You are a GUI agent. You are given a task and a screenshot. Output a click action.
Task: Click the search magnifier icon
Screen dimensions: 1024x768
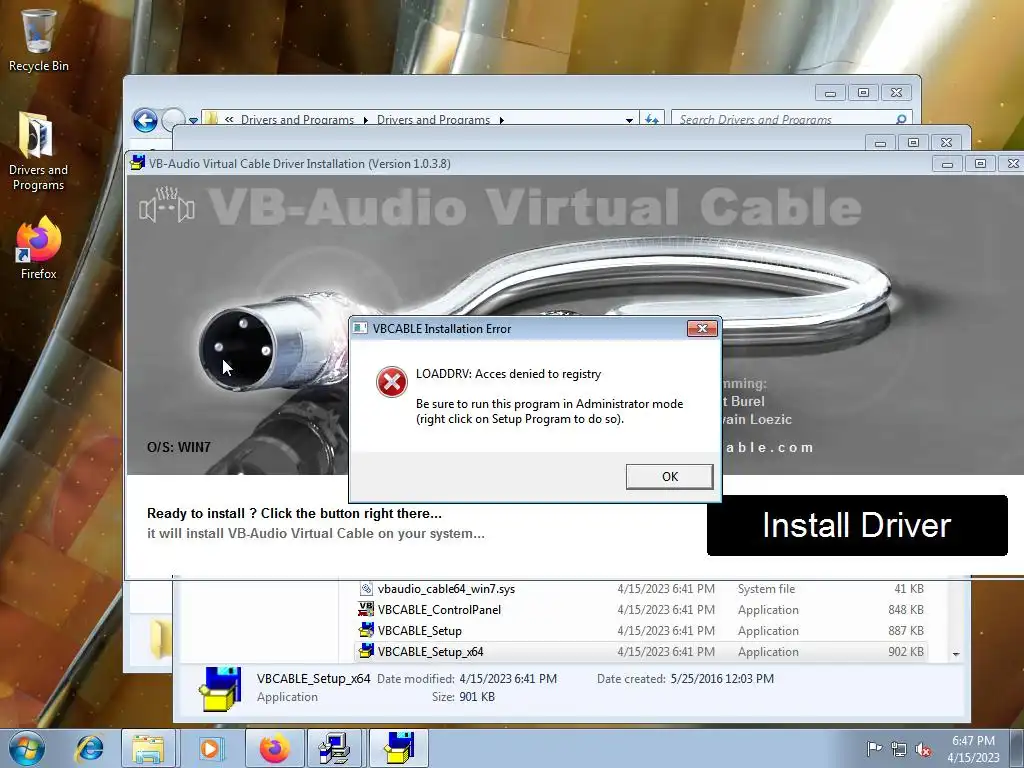901,120
